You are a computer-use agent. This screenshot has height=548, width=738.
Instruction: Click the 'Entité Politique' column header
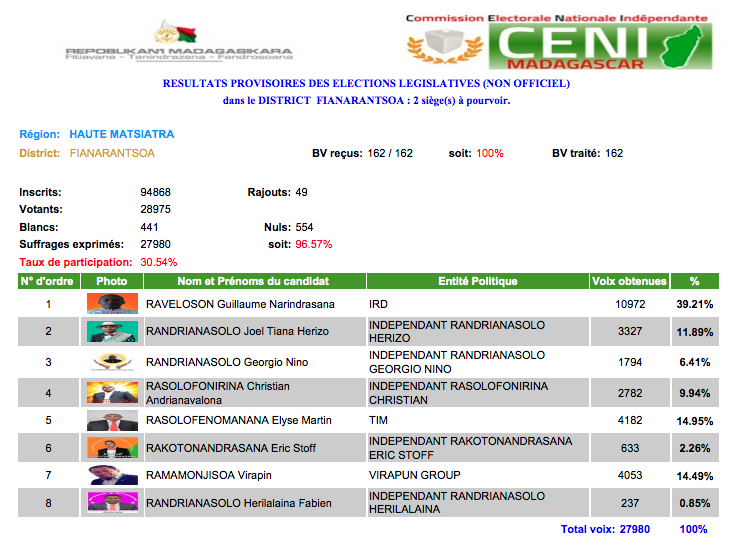coord(477,282)
